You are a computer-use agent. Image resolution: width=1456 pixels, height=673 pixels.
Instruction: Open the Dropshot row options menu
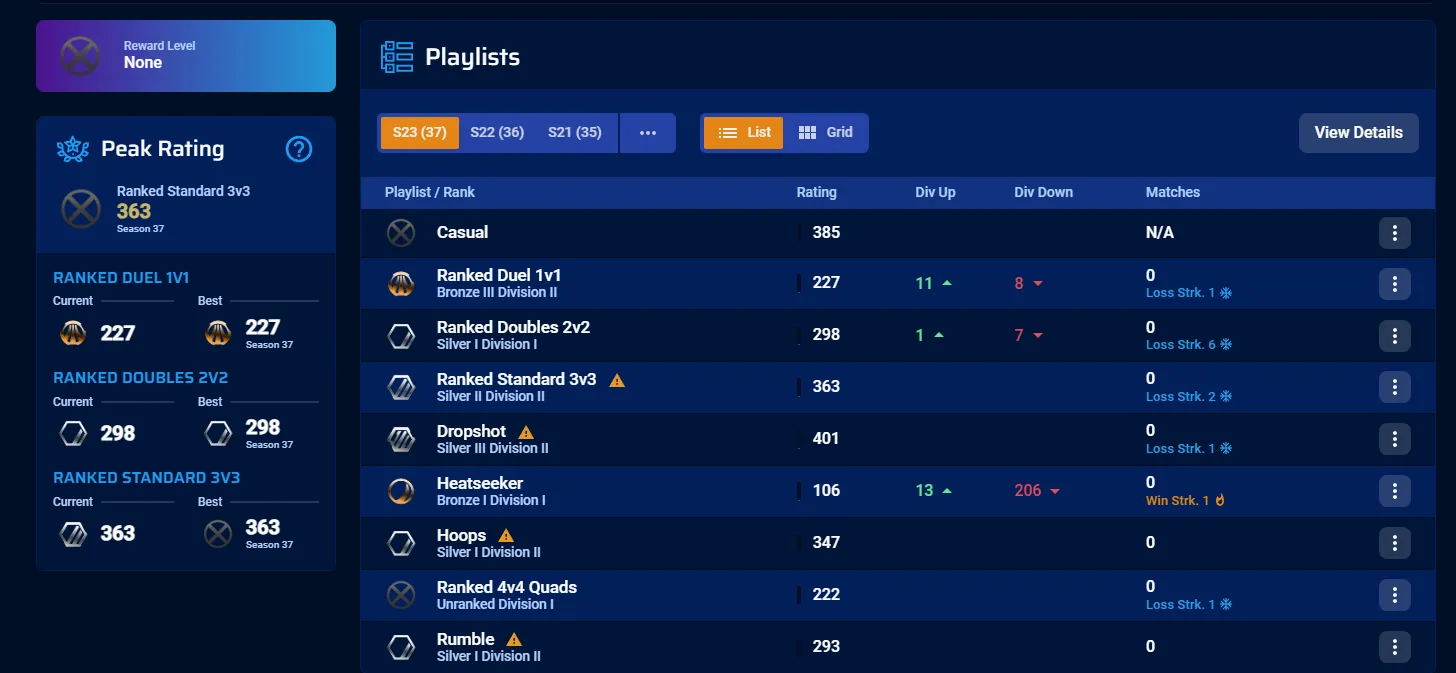[1395, 439]
